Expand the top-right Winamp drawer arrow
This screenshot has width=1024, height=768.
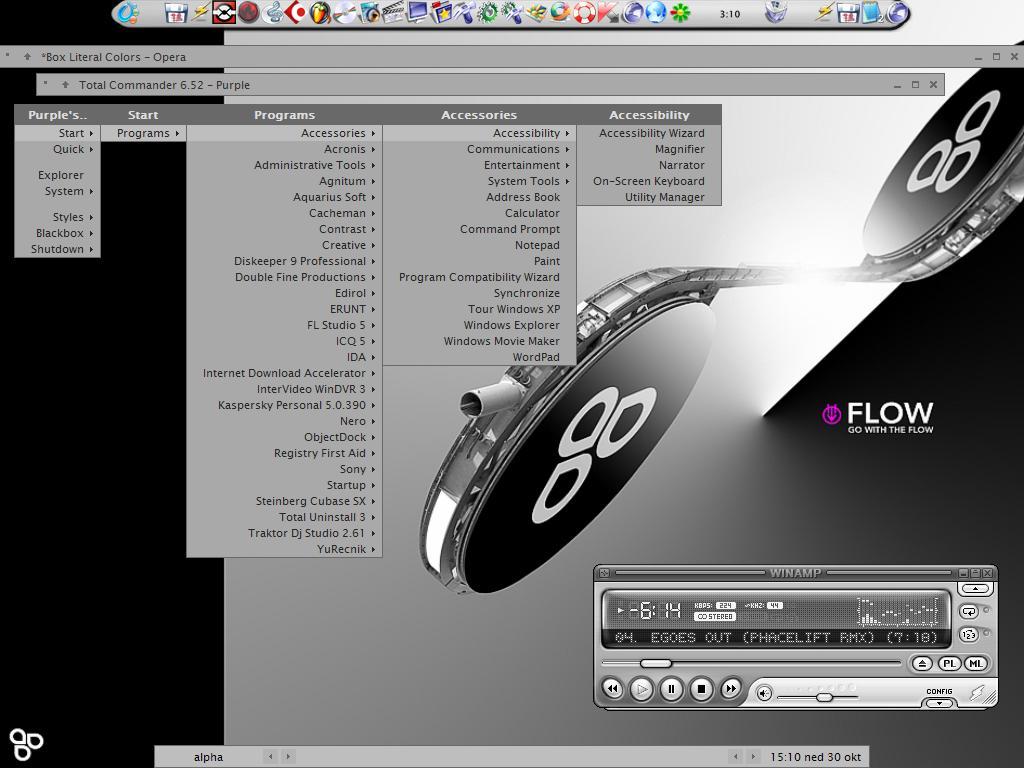tap(975, 588)
